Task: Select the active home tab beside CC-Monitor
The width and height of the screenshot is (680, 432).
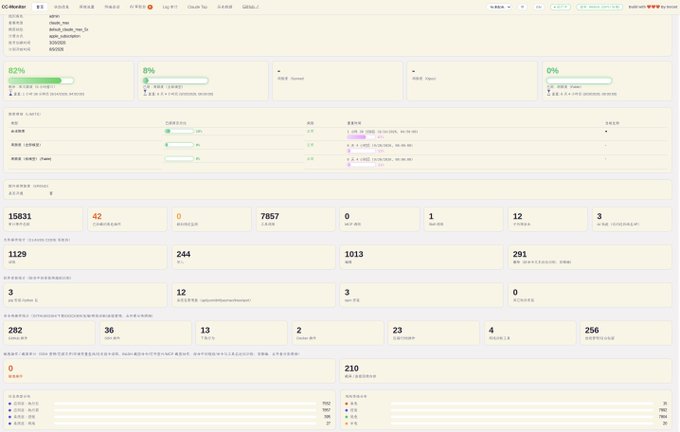Action: tap(40, 7)
